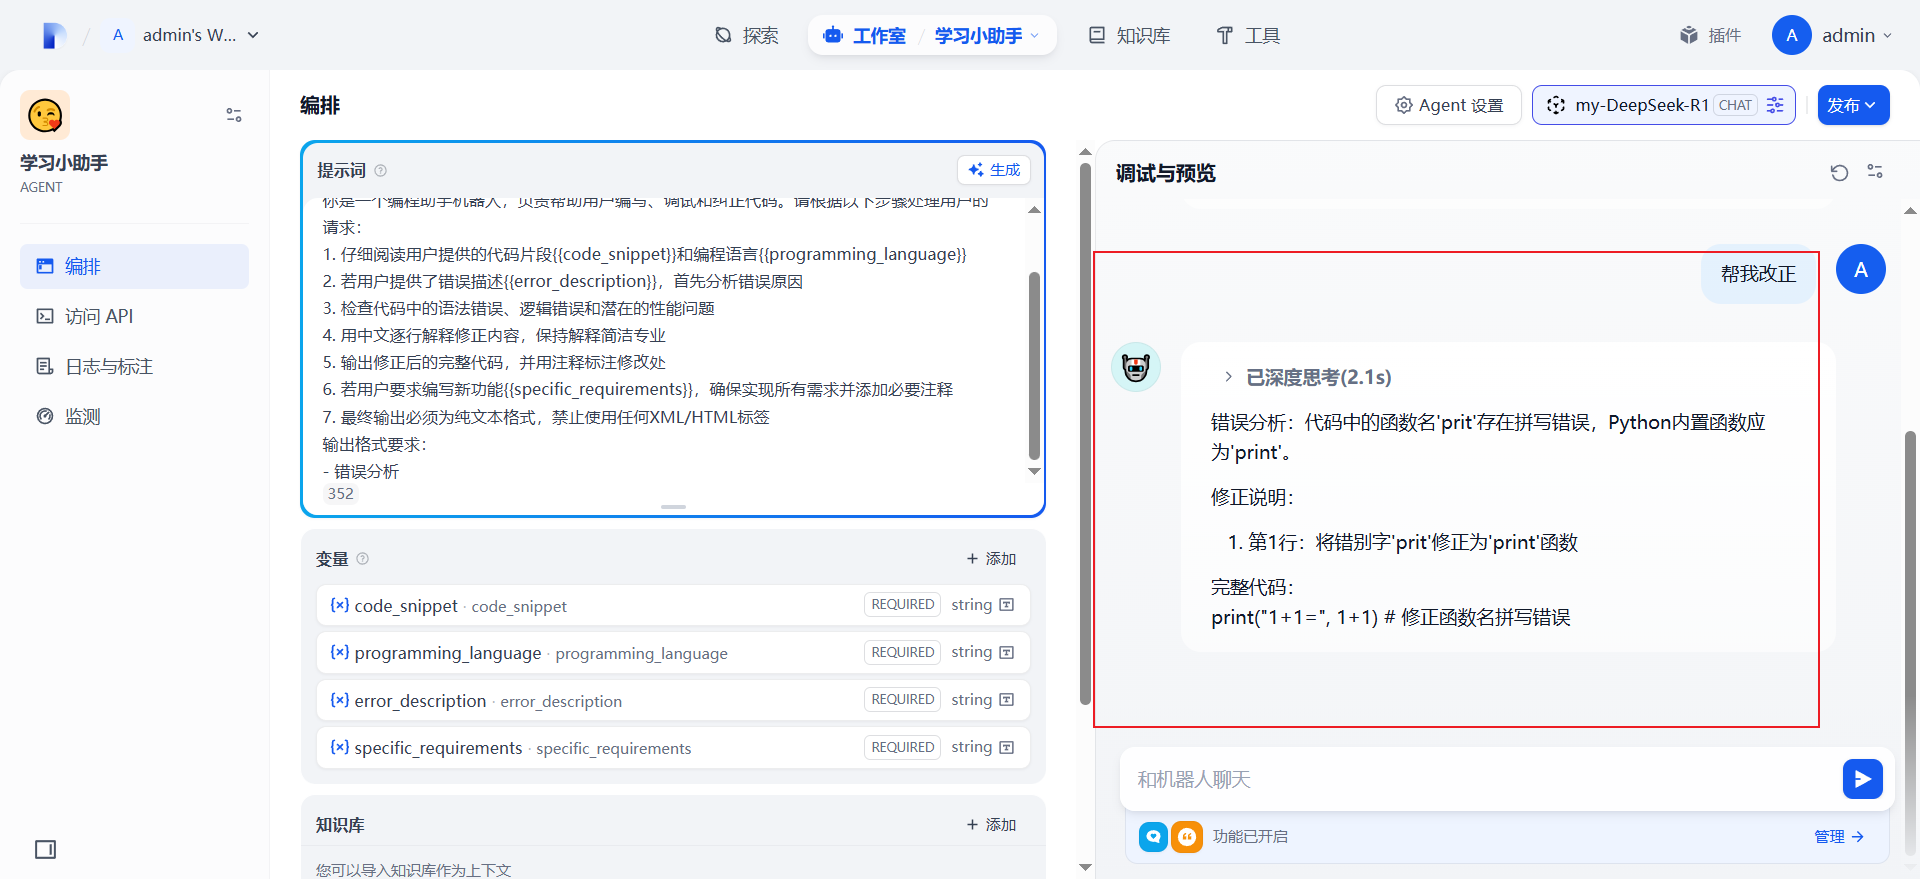Click the 变量 help icon
The image size is (1920, 879).
363,559
